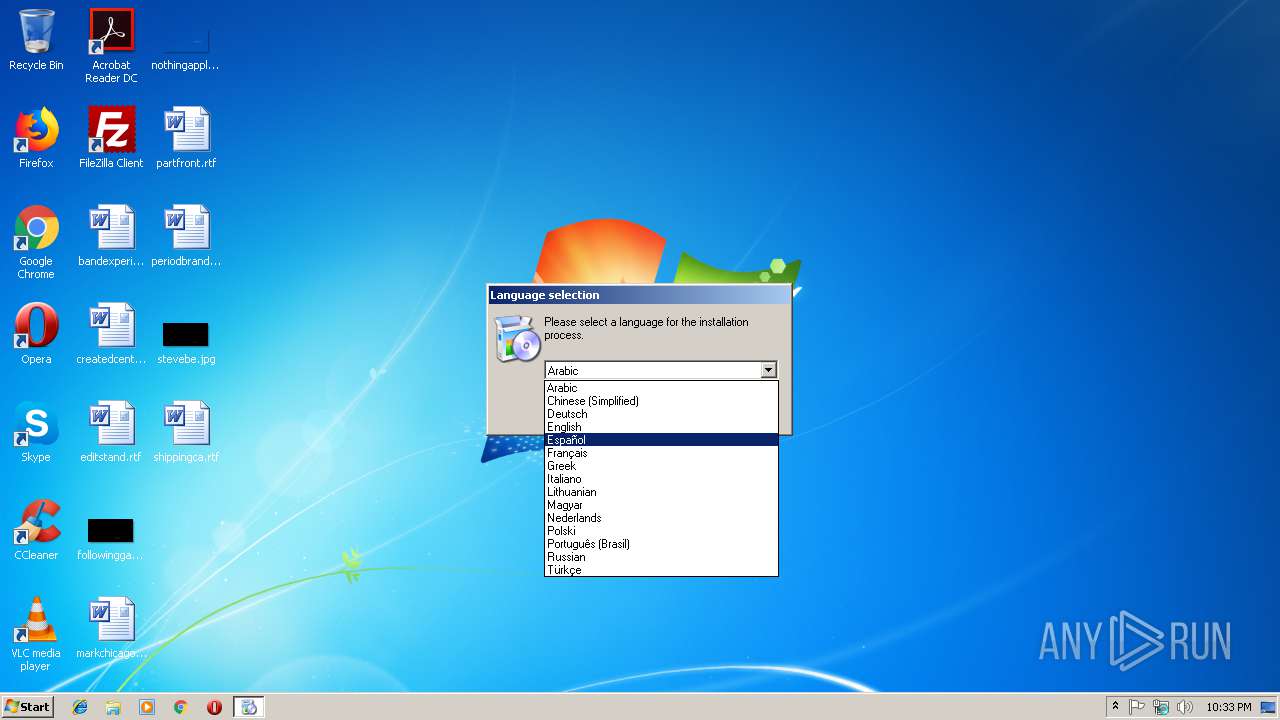
Task: Select followingga desktop file
Action: 111,538
